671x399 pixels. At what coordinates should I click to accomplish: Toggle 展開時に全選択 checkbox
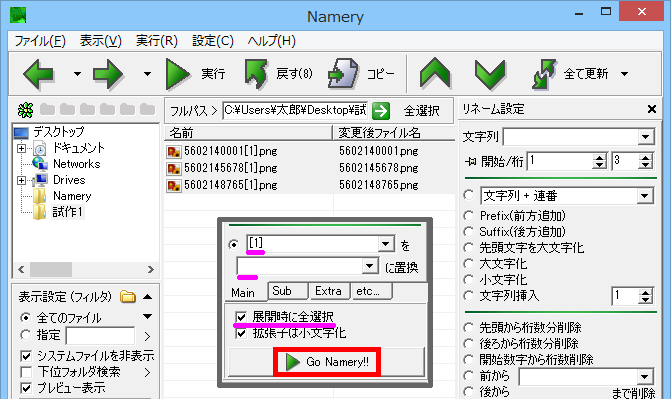pyautogui.click(x=241, y=317)
